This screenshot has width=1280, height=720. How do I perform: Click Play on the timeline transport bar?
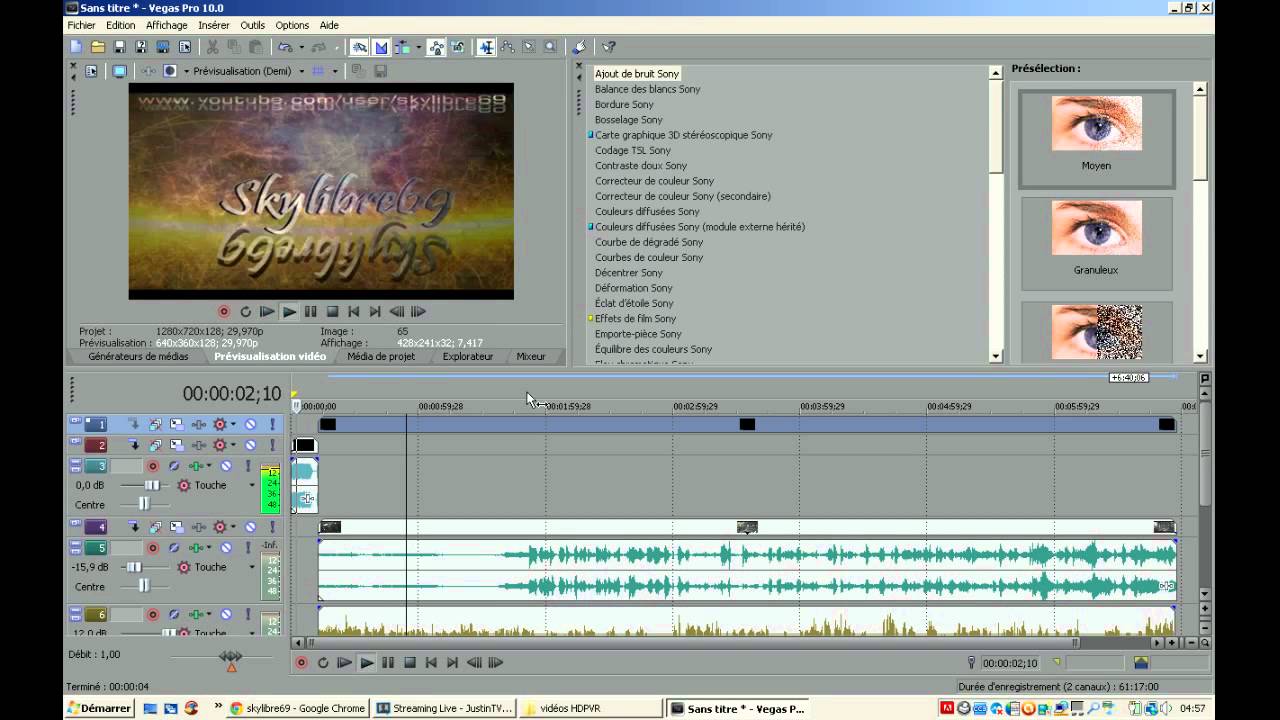click(367, 662)
